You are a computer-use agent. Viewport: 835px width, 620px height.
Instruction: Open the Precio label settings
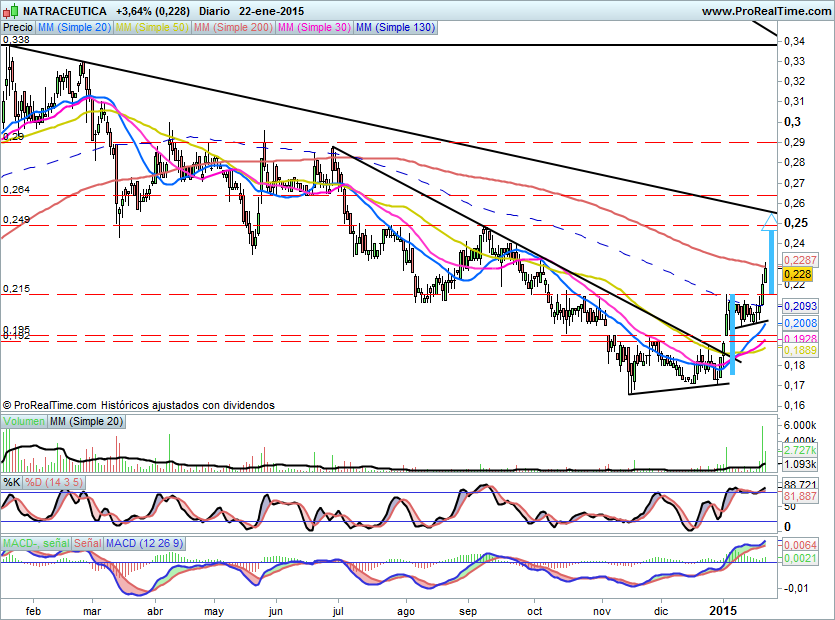coord(18,28)
